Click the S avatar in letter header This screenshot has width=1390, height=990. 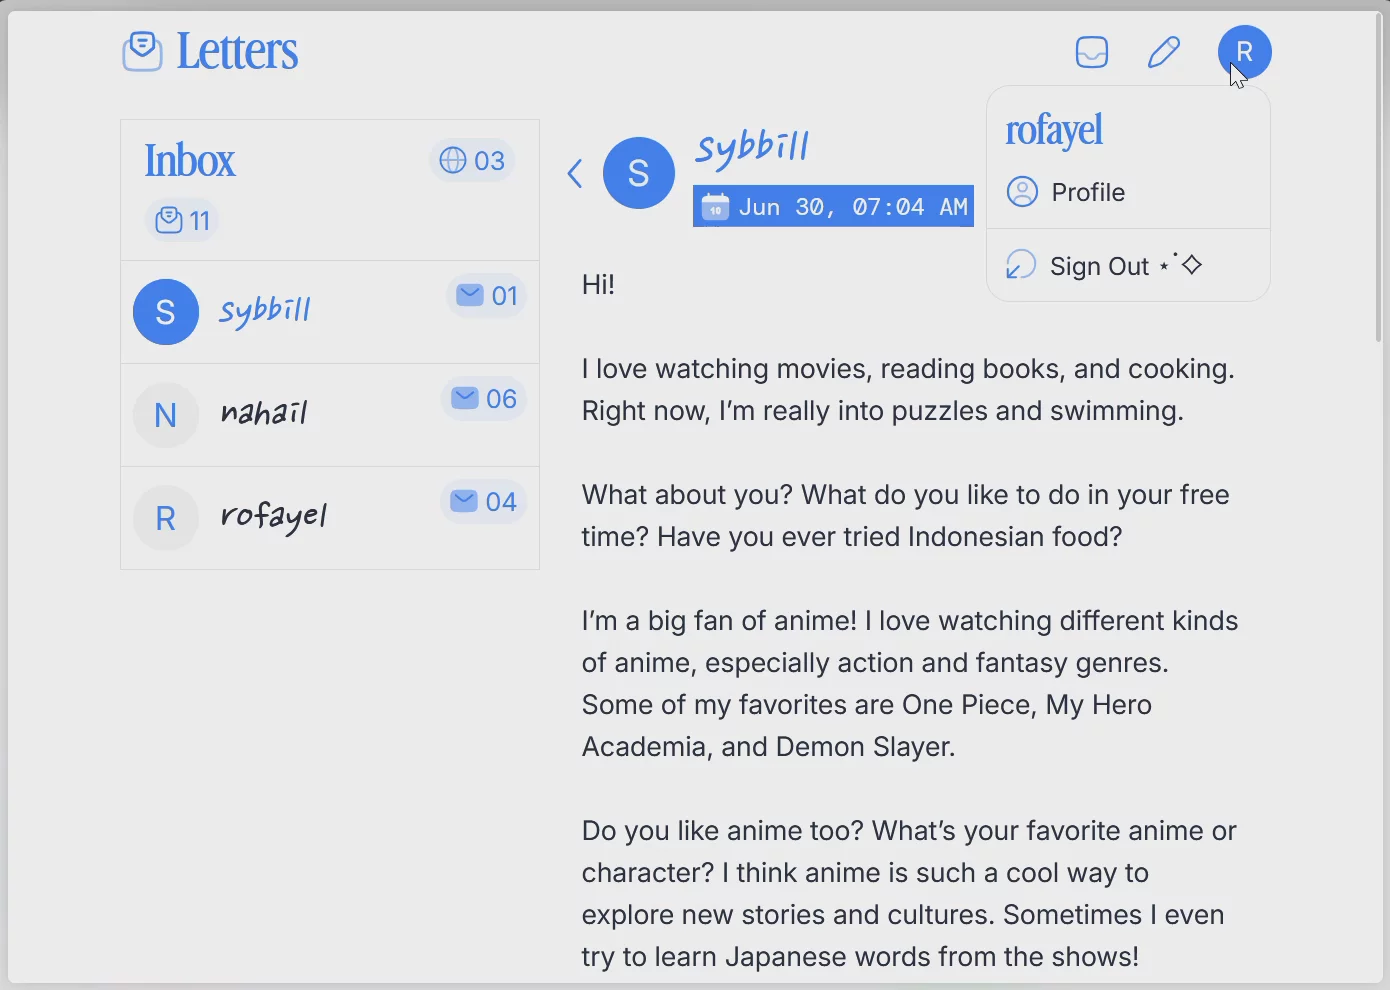pos(638,174)
